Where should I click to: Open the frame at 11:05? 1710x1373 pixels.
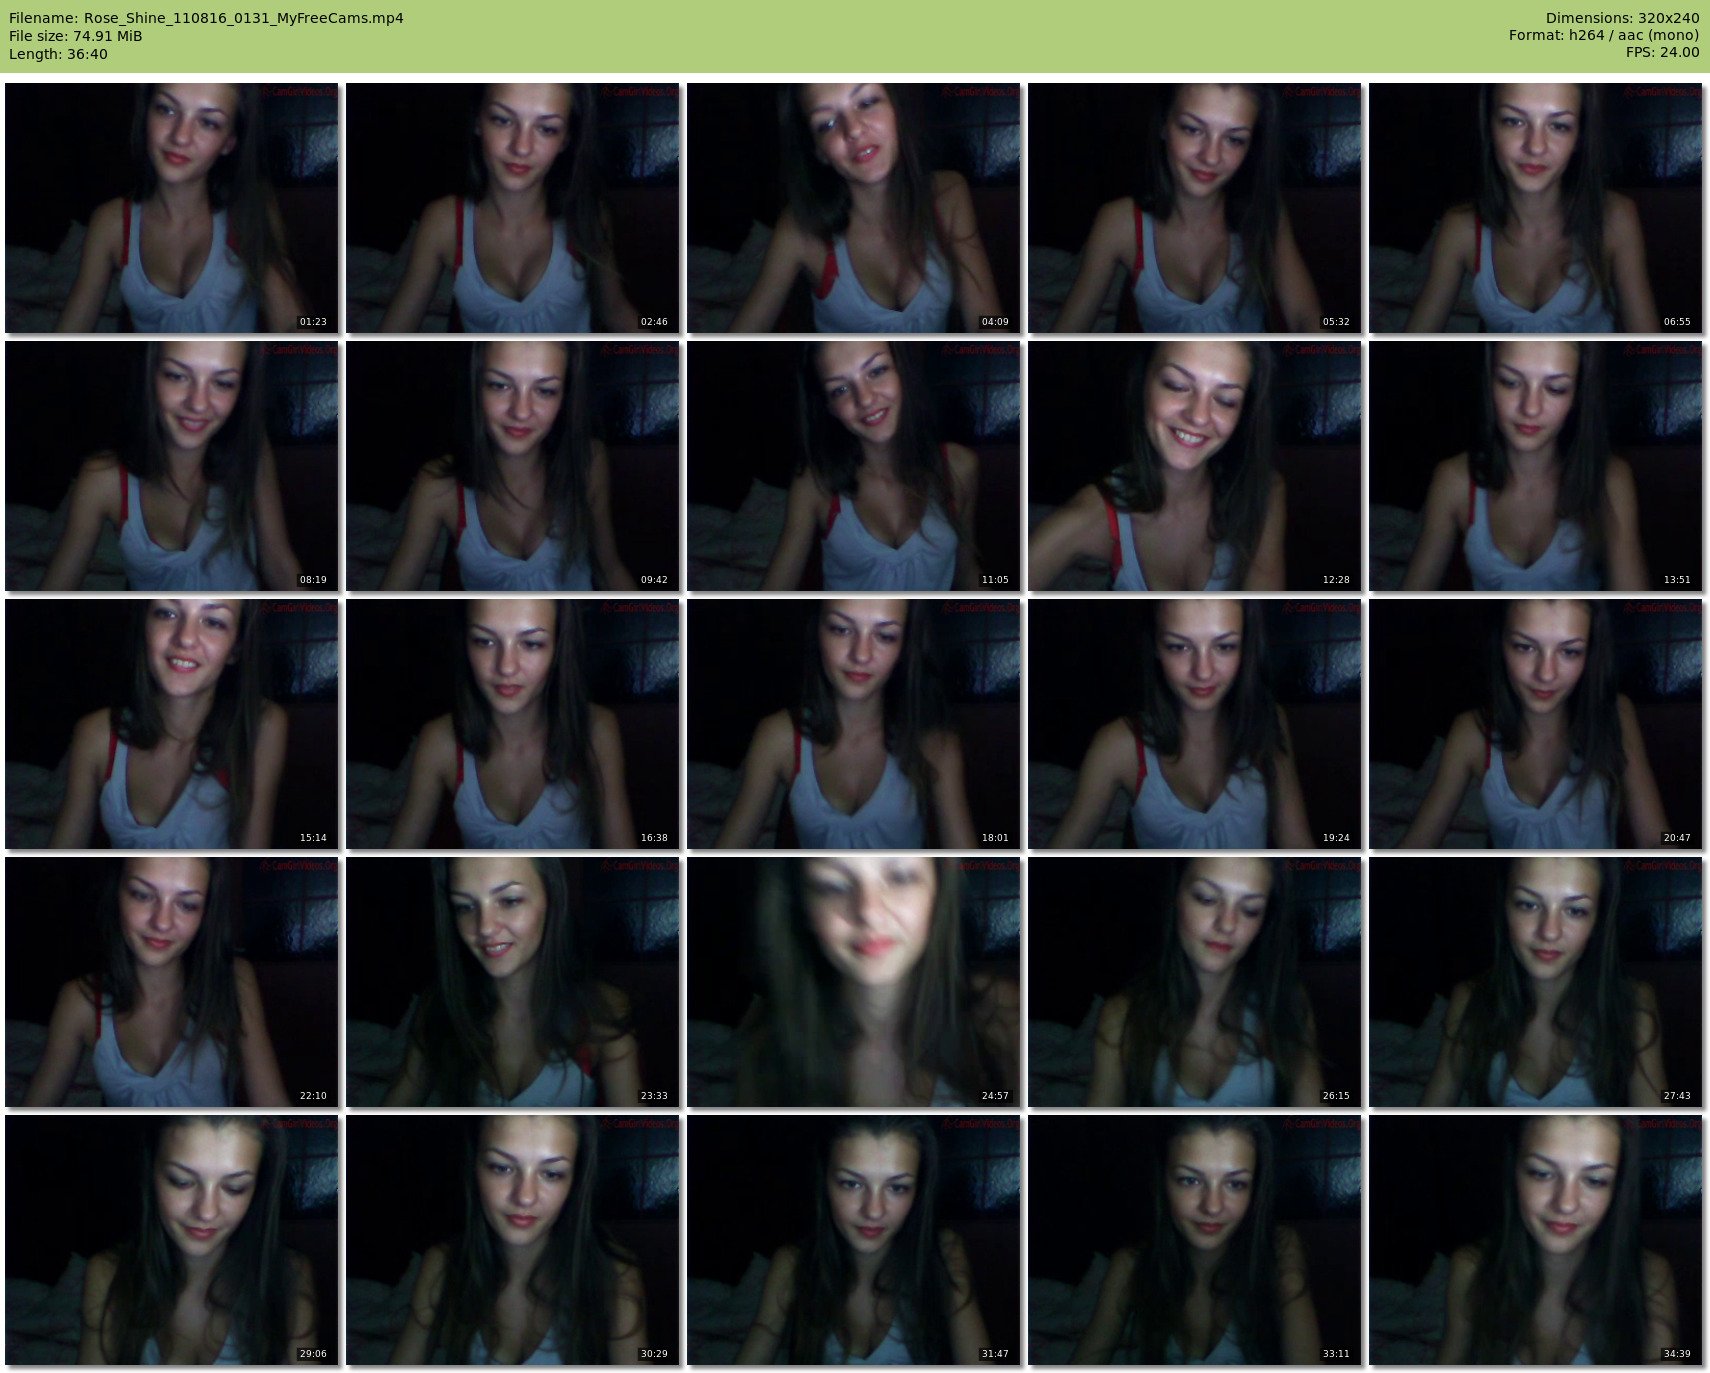point(853,465)
